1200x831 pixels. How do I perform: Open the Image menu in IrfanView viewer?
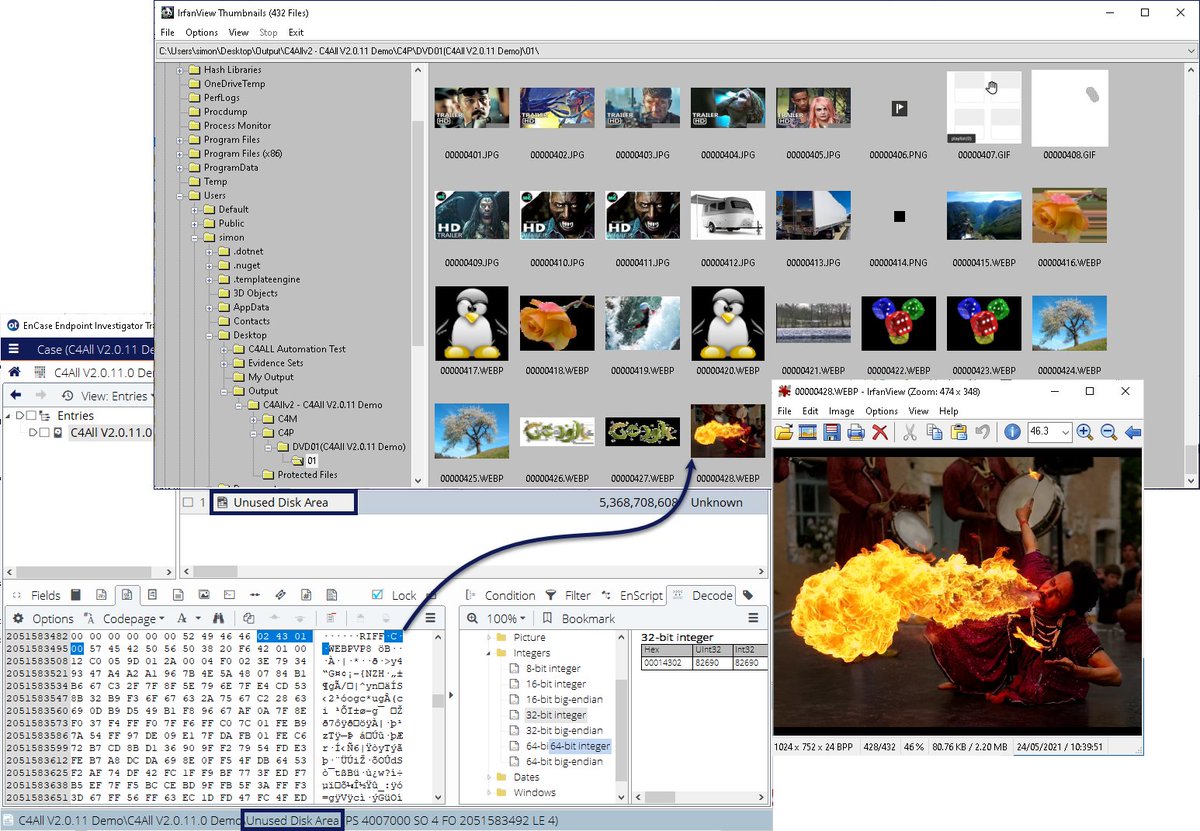click(841, 411)
